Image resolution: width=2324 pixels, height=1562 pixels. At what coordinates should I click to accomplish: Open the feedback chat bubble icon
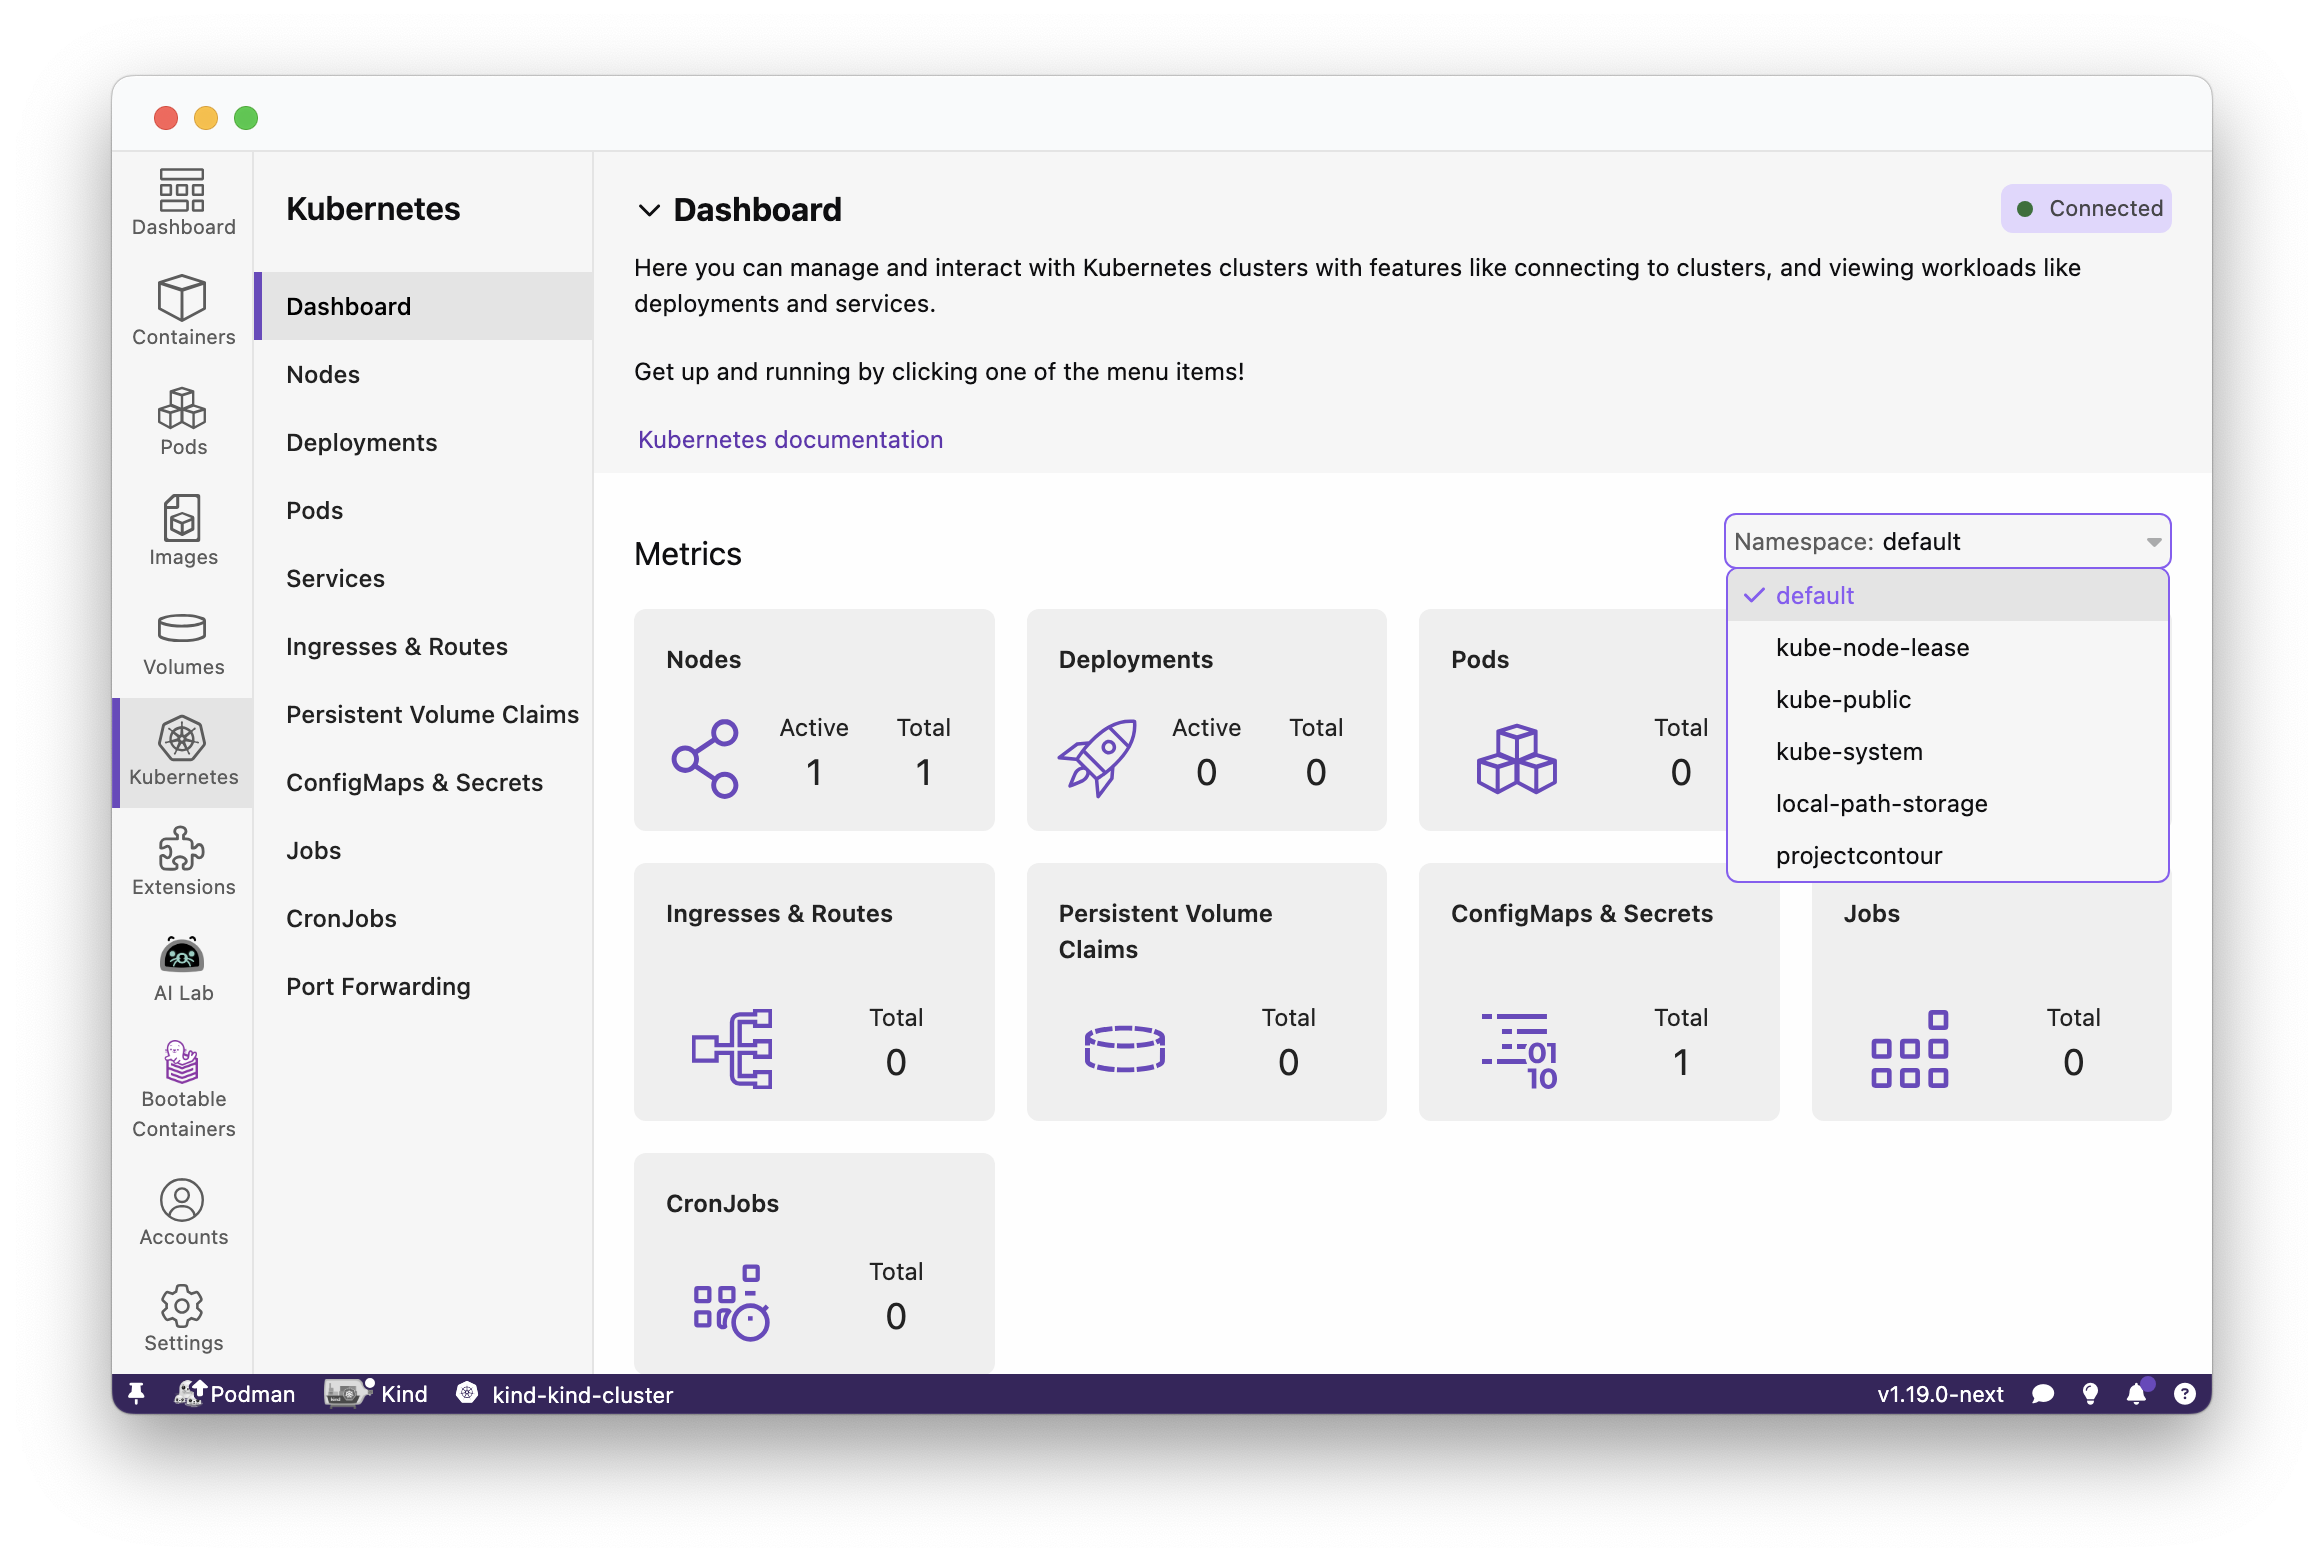coord(2043,1394)
